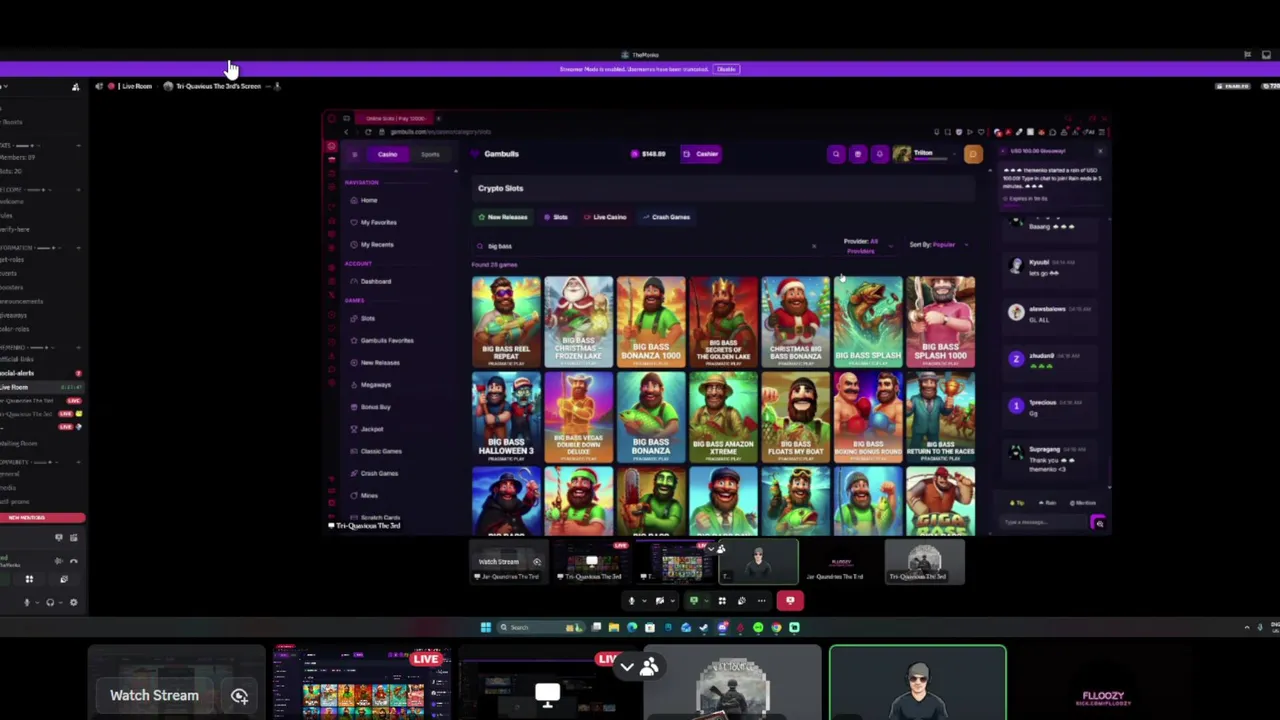Open Gambulls hamburger menu icon
Image resolution: width=1280 pixels, height=720 pixels.
pyautogui.click(x=354, y=154)
